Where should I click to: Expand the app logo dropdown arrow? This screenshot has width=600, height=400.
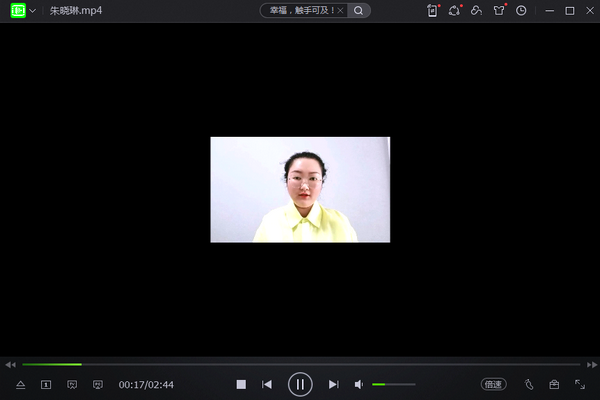click(33, 11)
